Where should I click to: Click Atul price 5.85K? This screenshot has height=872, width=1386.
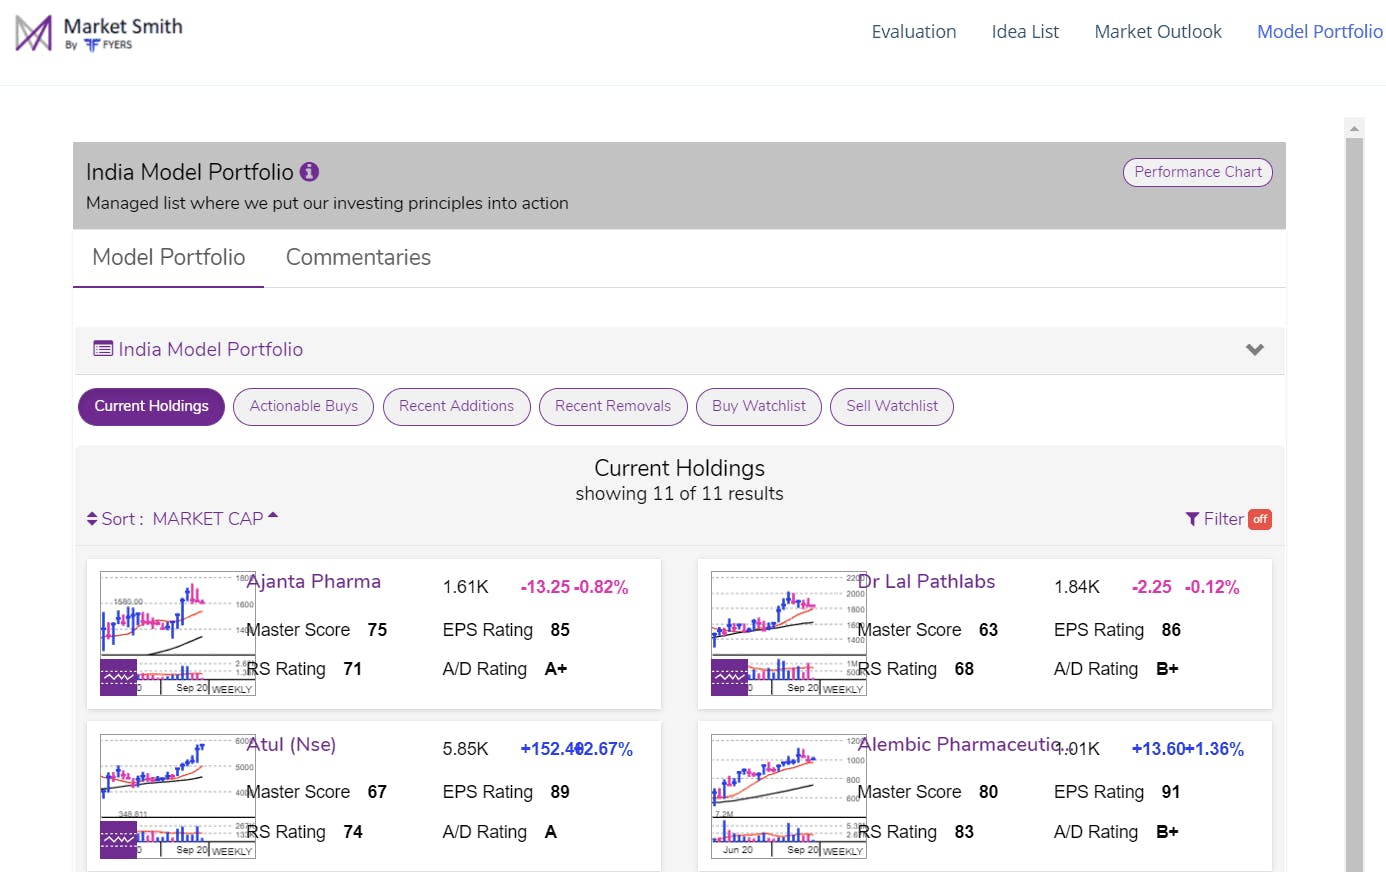tap(466, 749)
